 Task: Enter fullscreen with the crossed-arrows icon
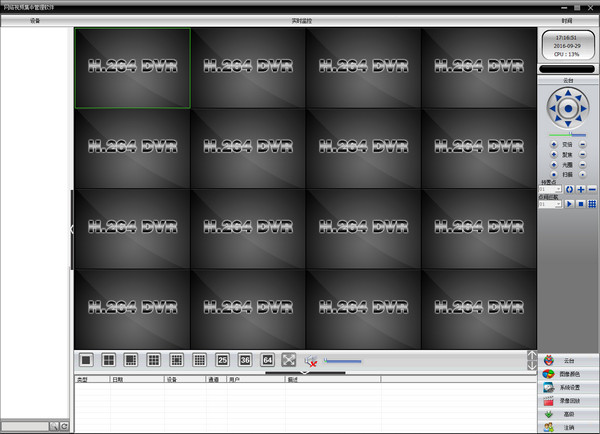289,360
